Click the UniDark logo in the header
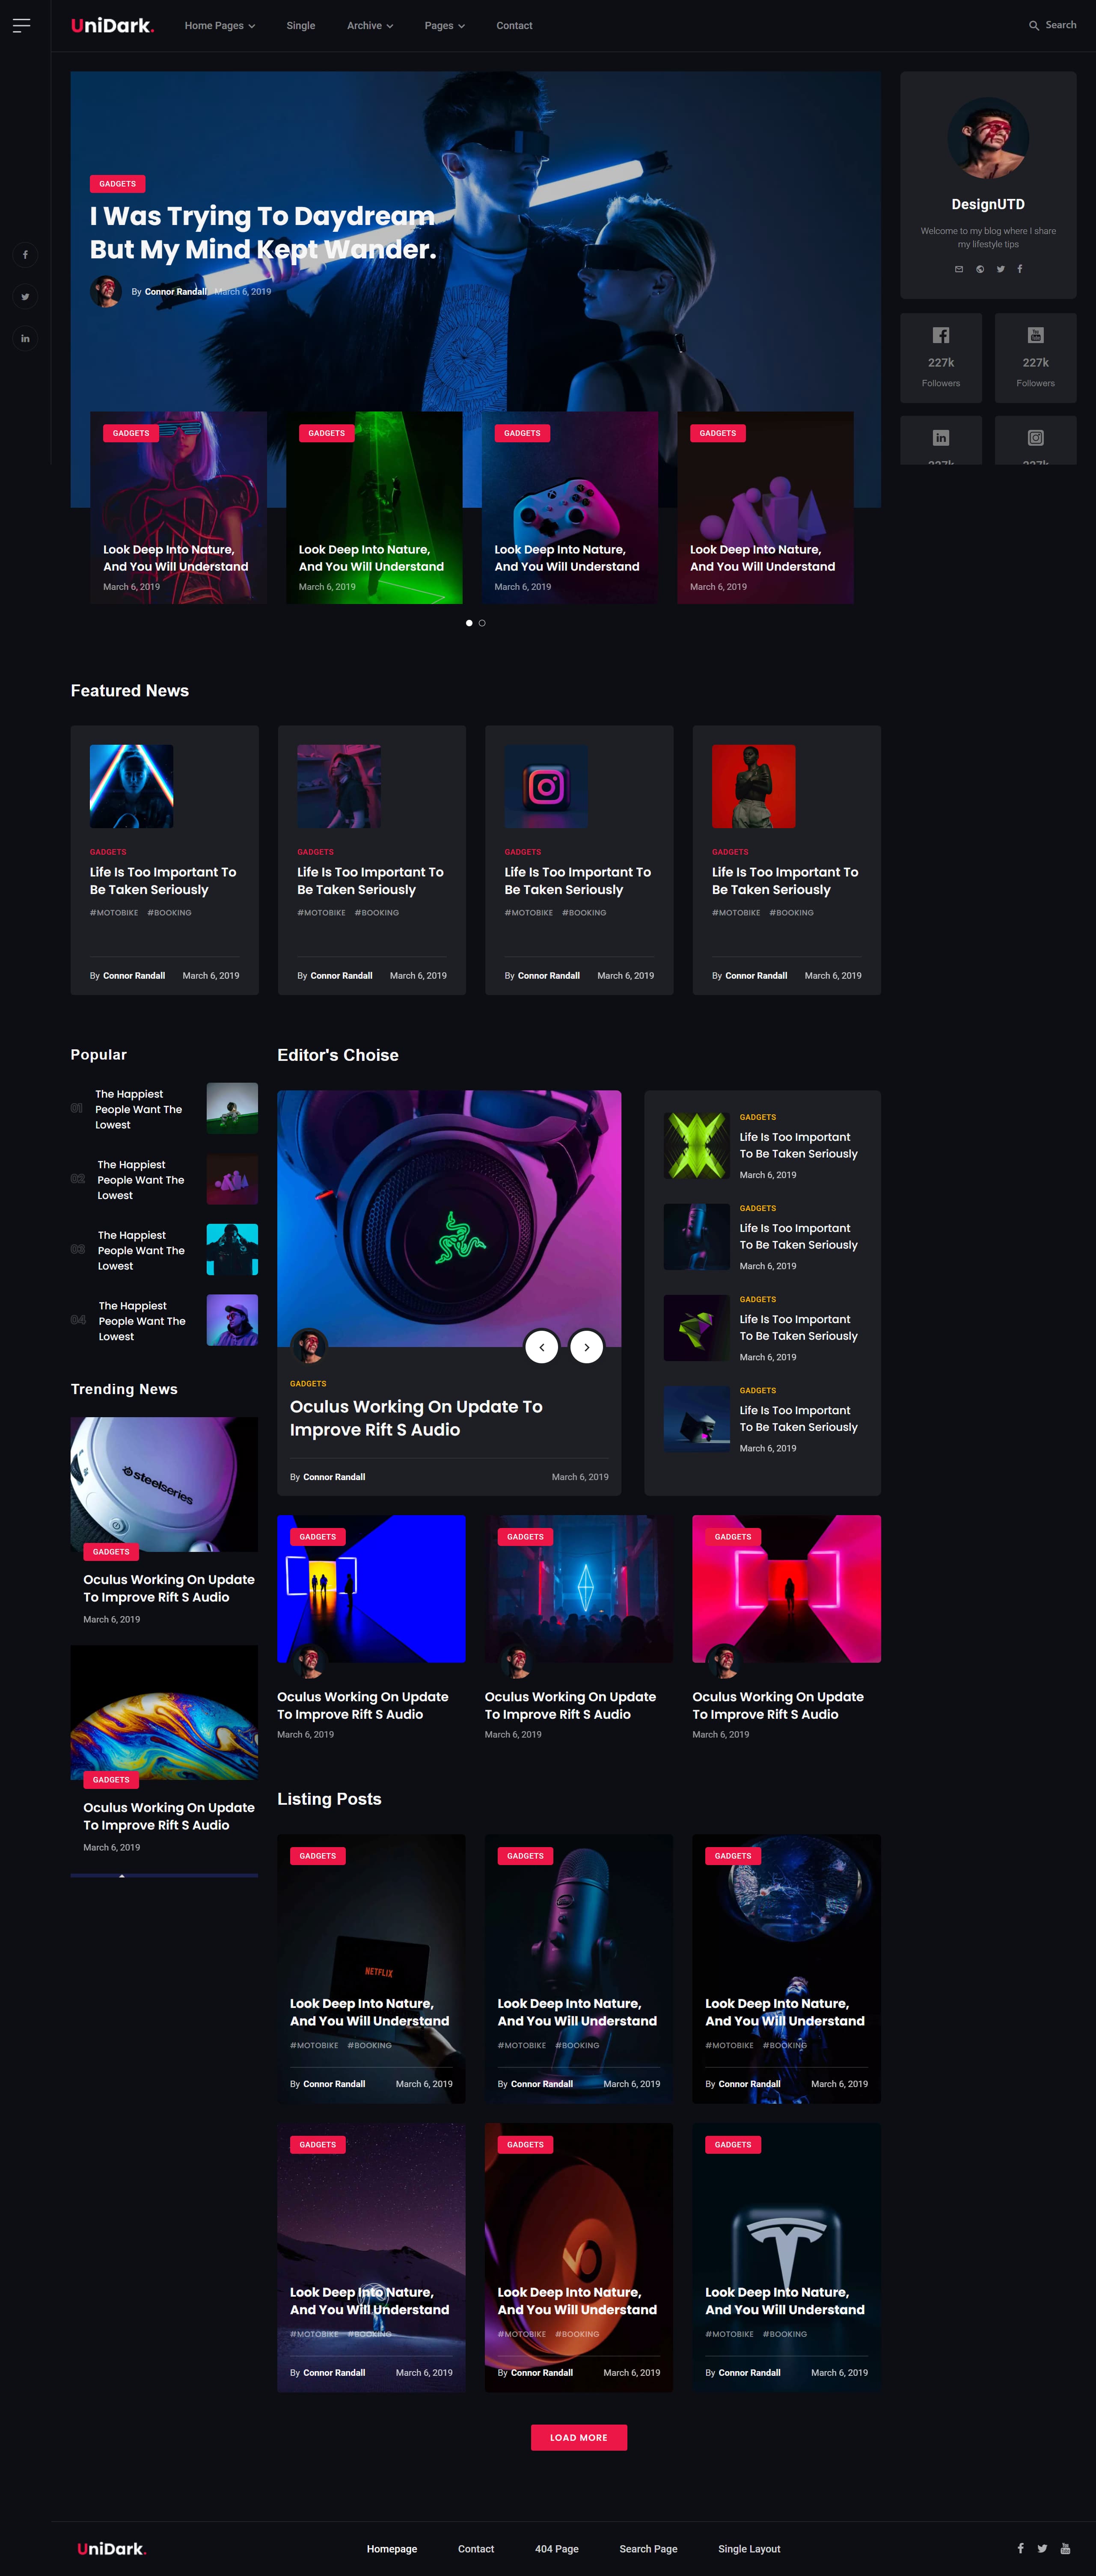The width and height of the screenshot is (1096, 2576). (x=112, y=26)
